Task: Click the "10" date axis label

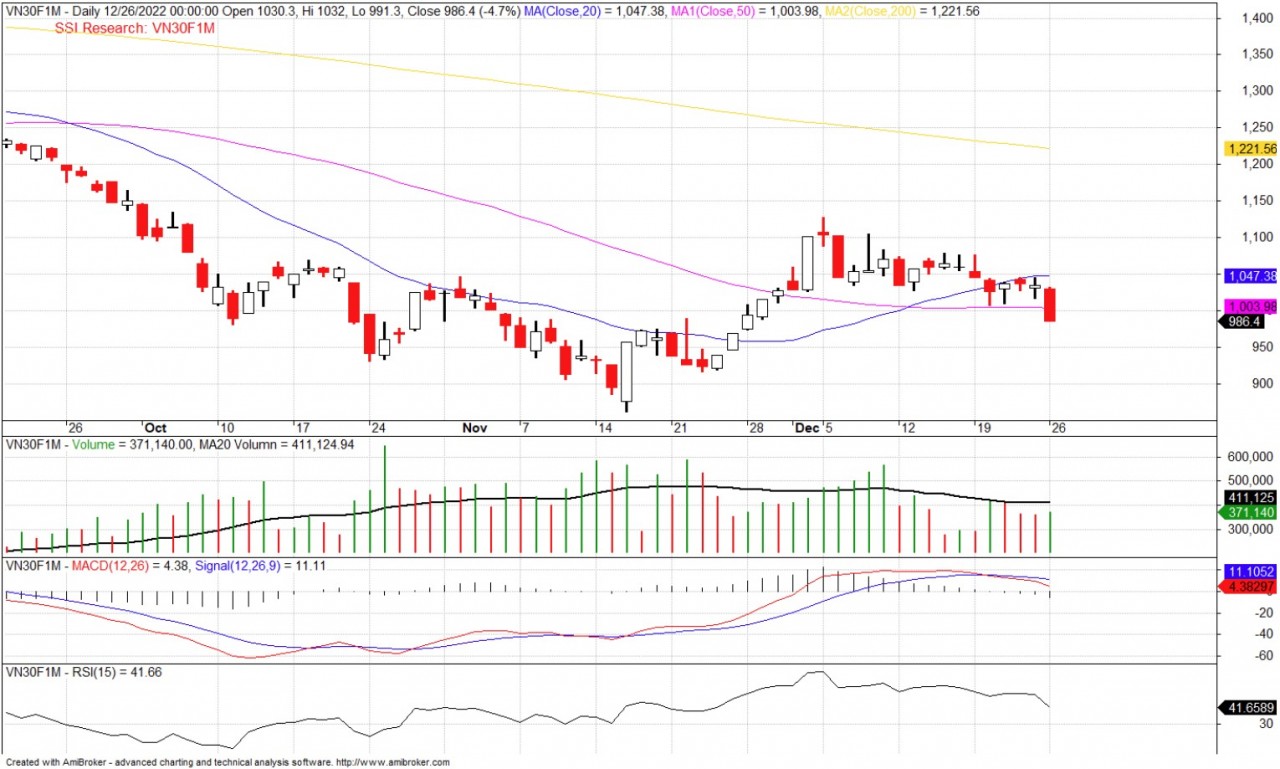Action: coord(226,428)
